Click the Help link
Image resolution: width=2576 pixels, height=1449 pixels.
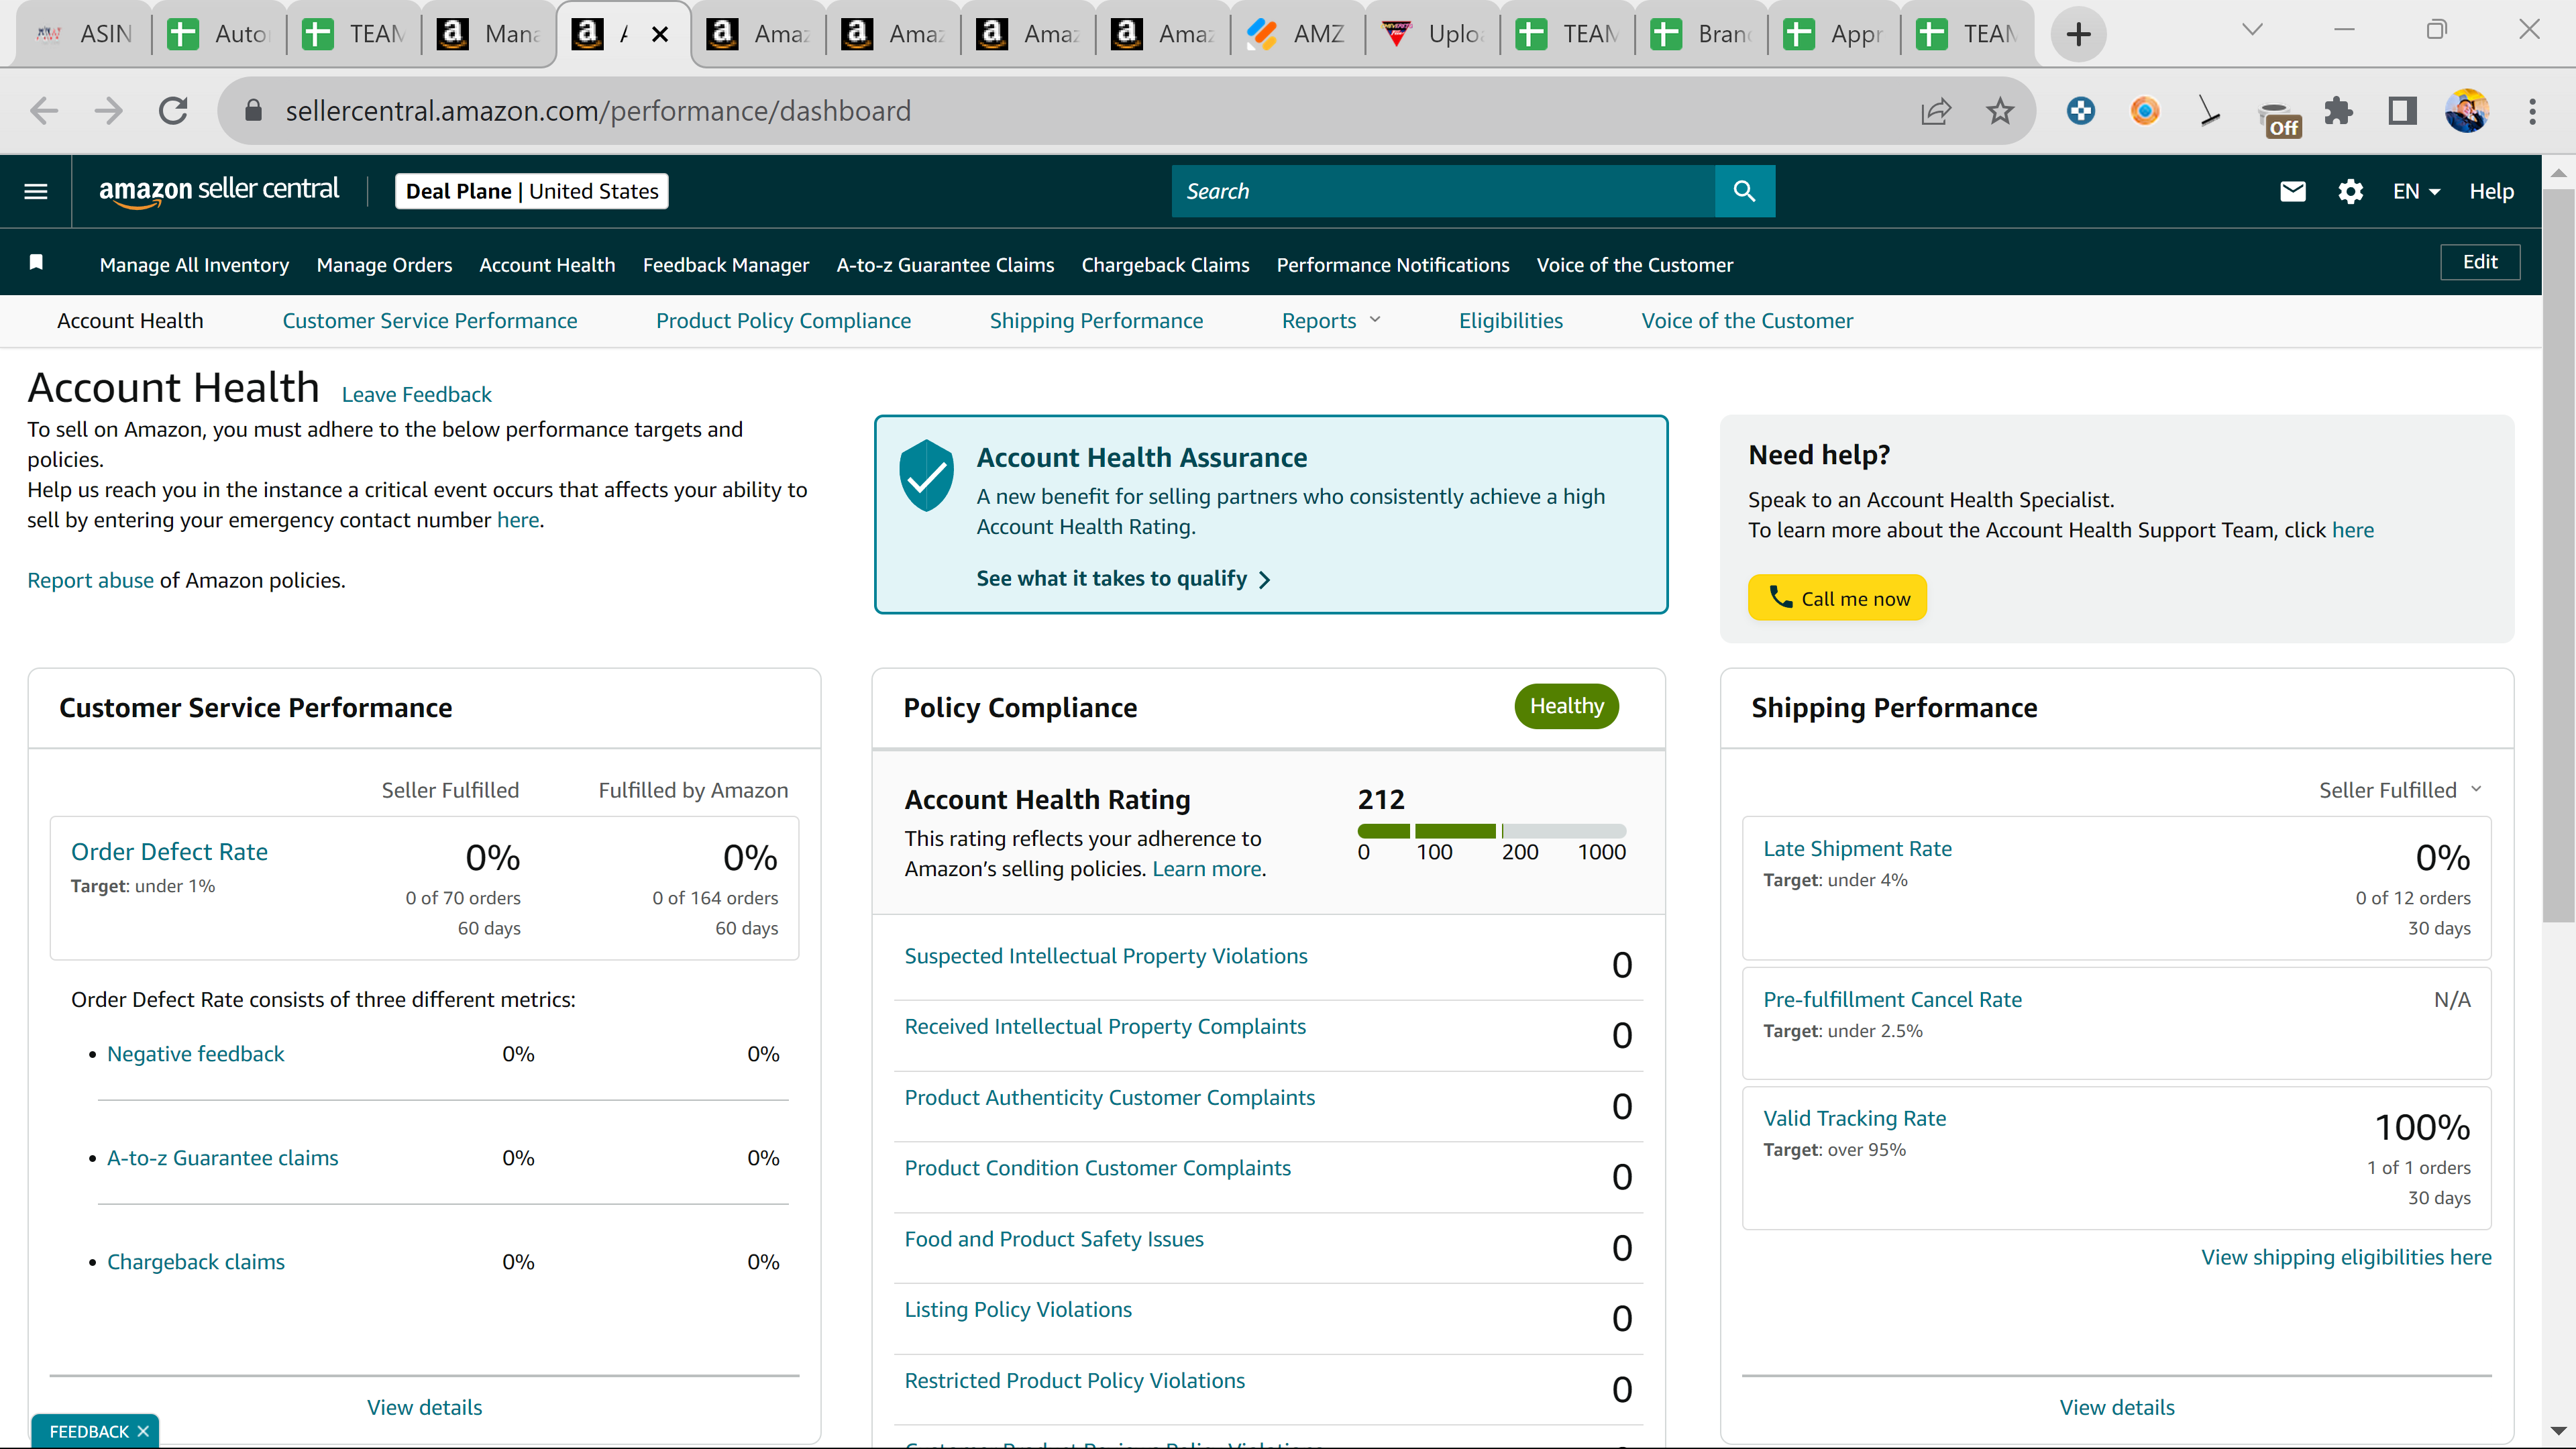click(2491, 191)
